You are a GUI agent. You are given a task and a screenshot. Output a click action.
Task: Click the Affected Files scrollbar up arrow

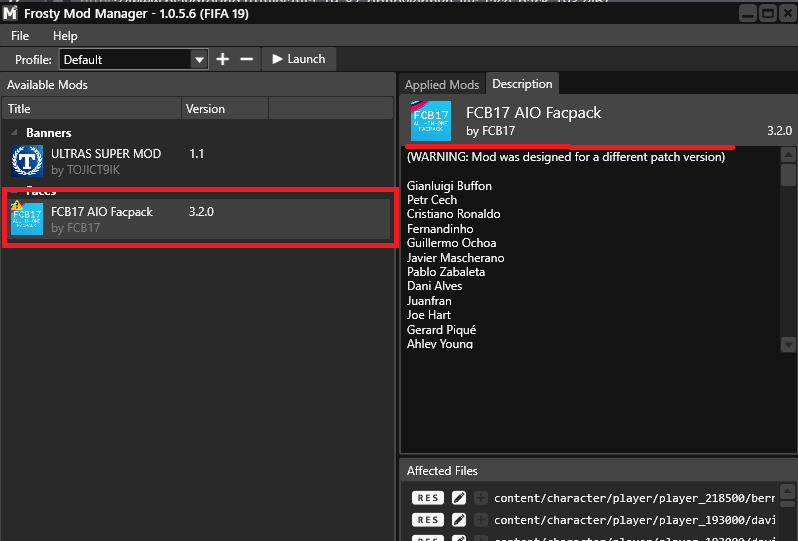point(788,491)
